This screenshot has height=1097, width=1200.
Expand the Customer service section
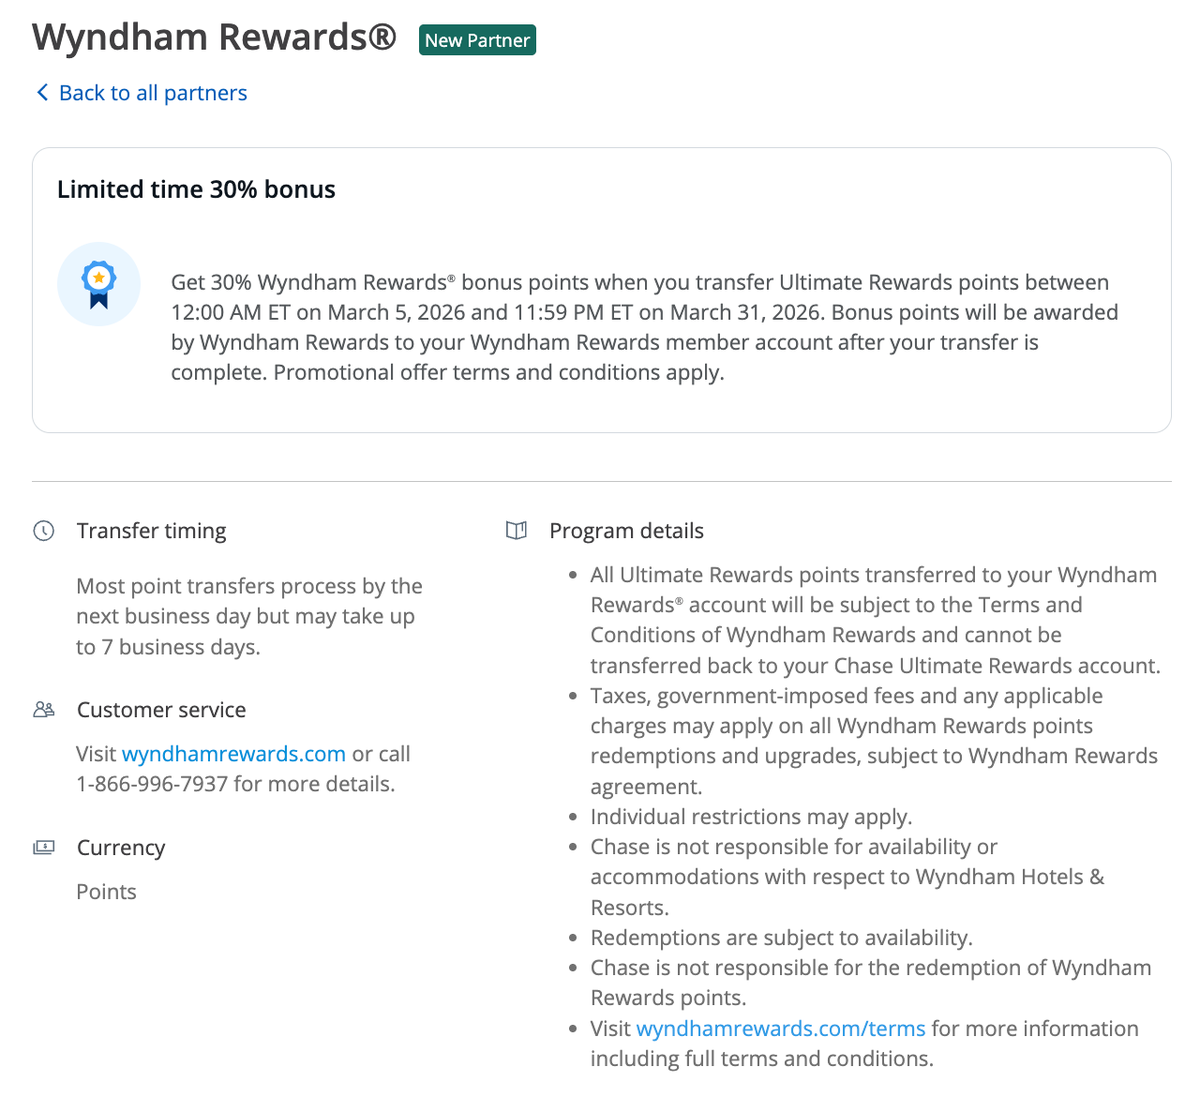click(161, 709)
